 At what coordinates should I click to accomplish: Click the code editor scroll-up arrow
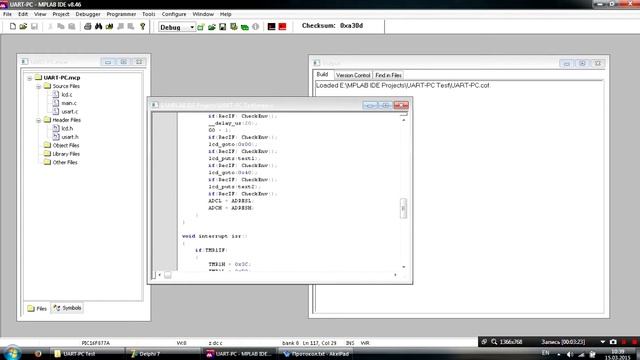pos(404,120)
